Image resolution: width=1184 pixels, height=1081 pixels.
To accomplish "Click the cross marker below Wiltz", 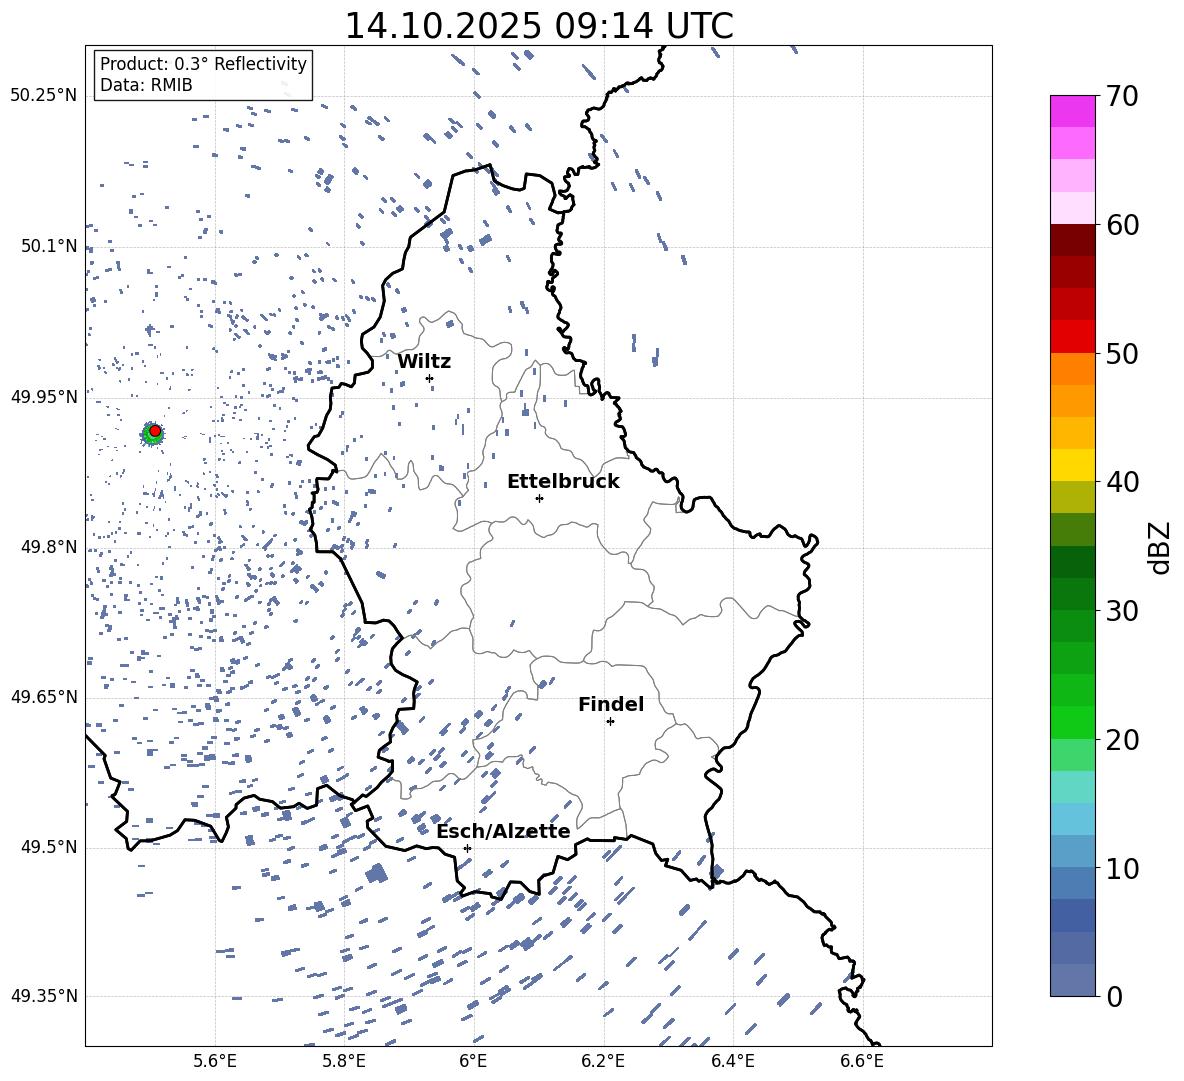I will point(429,378).
